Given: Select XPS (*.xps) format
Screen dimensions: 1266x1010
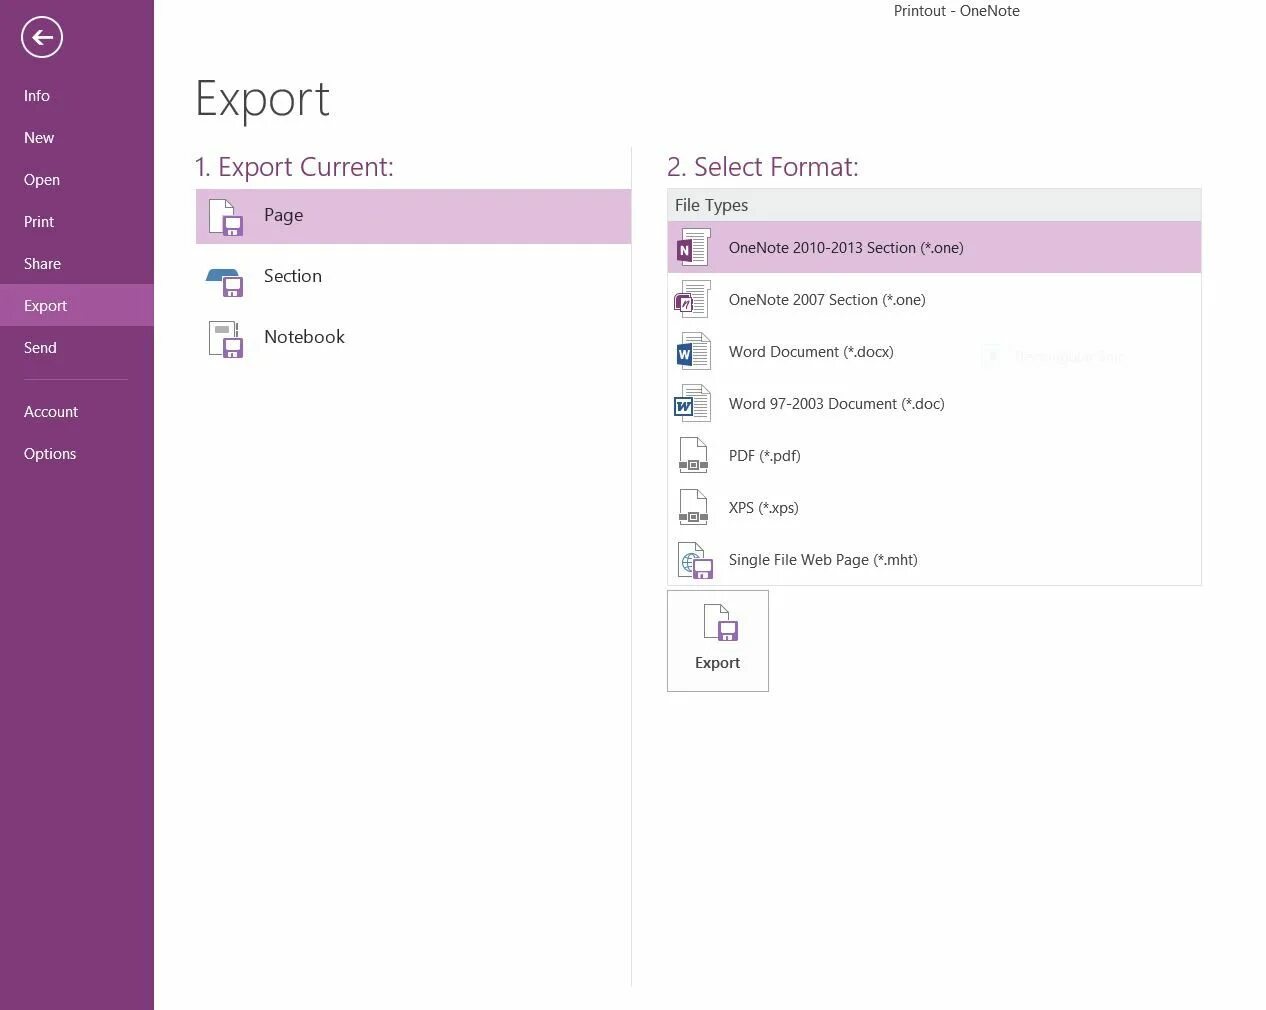Looking at the screenshot, I should pos(934,508).
